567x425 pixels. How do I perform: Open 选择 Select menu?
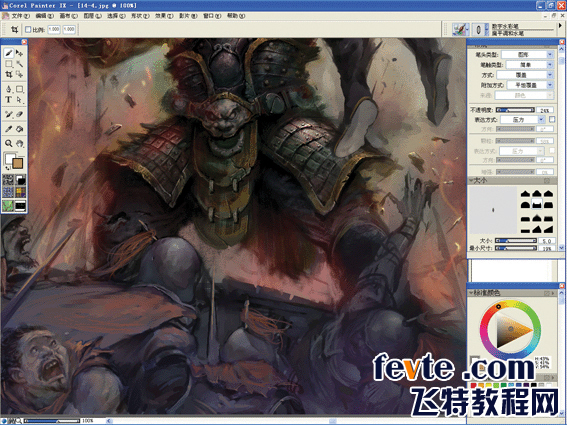pos(116,16)
